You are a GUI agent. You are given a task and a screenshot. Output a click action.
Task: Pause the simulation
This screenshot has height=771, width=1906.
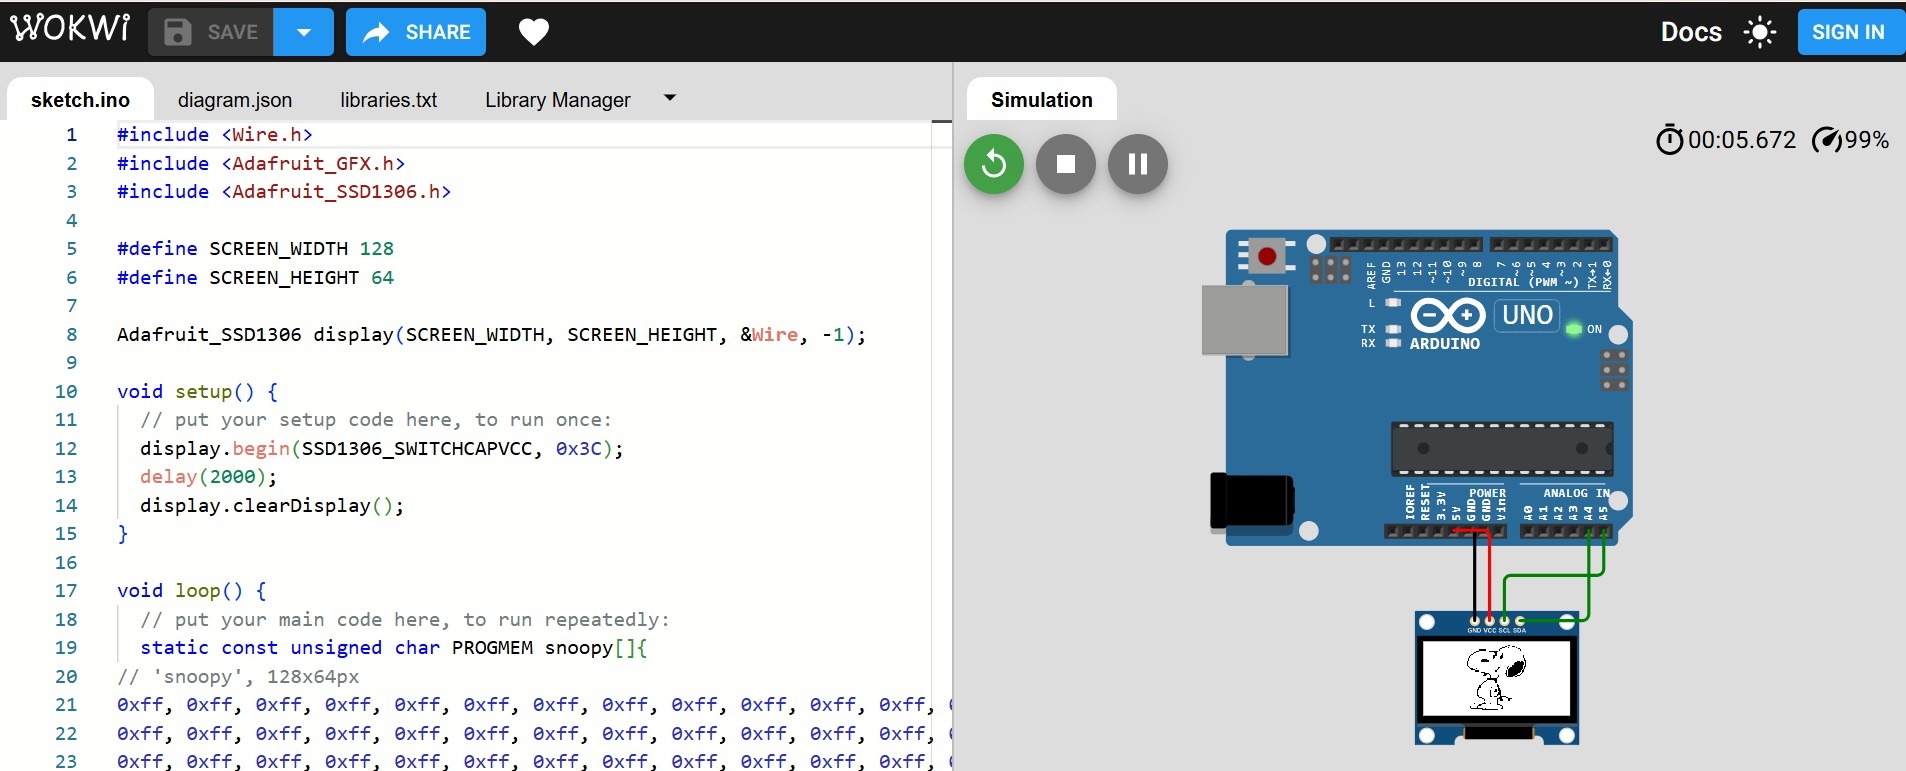click(1138, 164)
